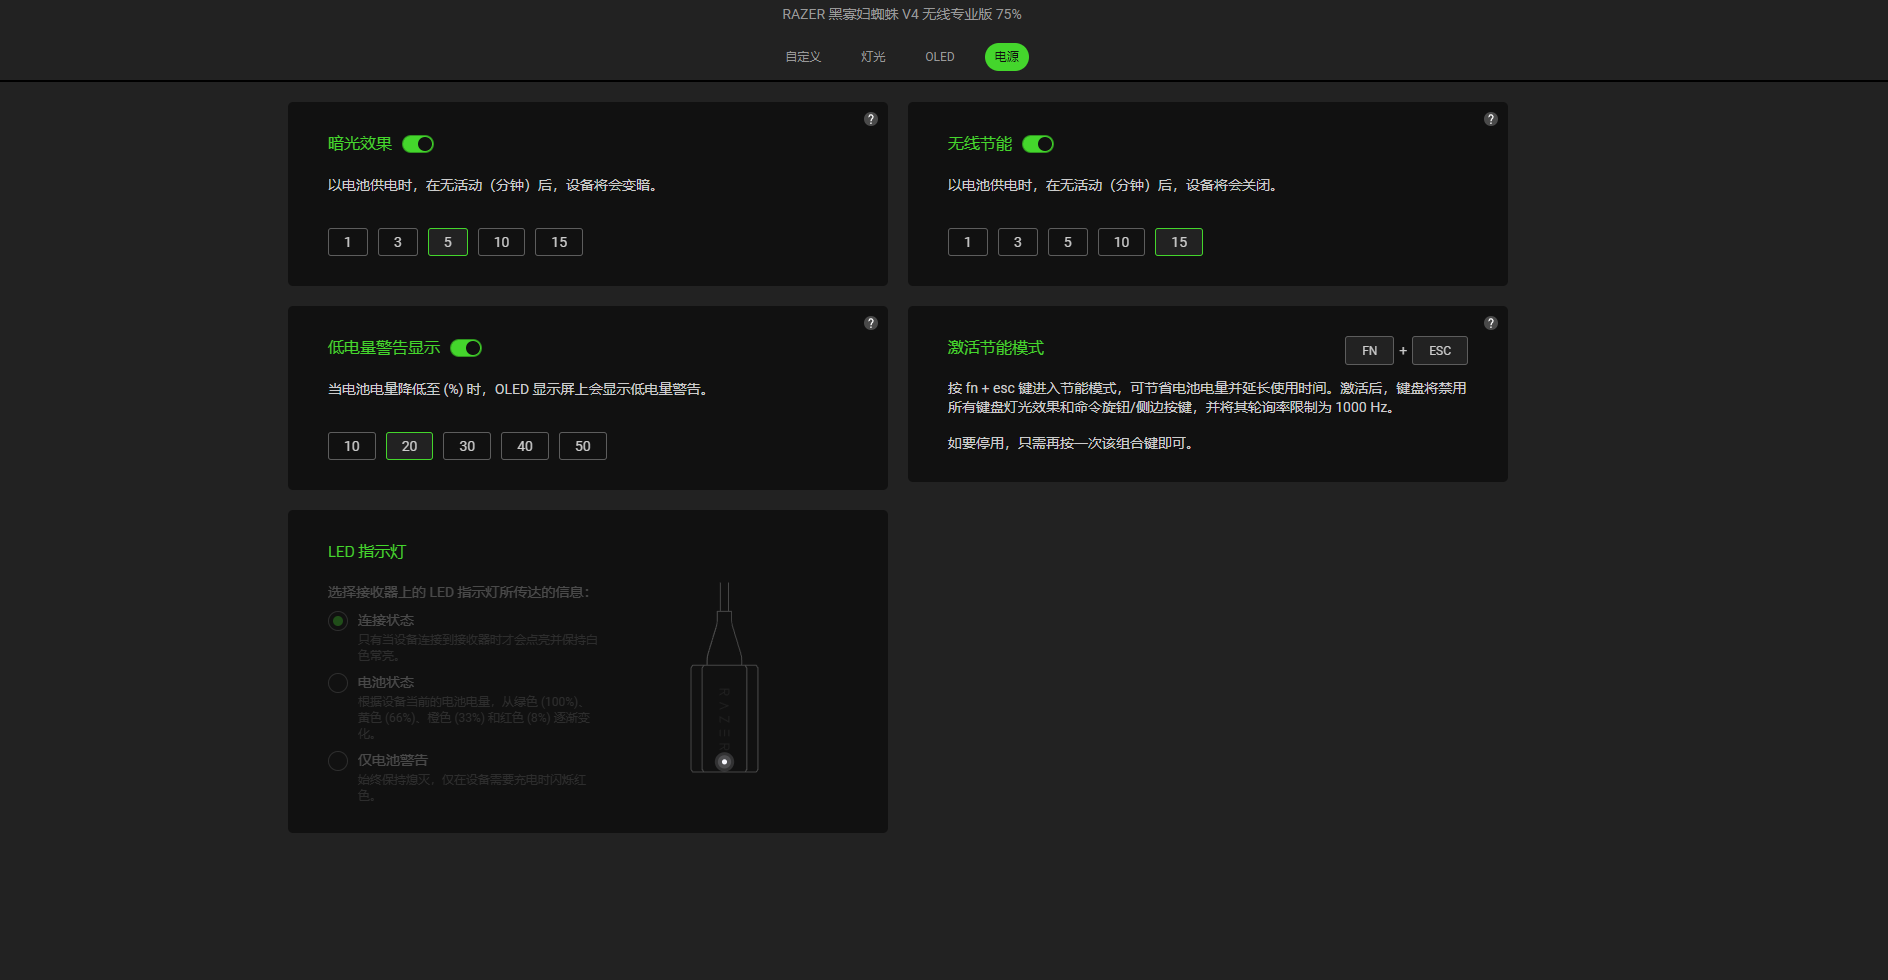1888x980 pixels.
Task: Toggle the 无线节能 switch
Action: (1038, 144)
